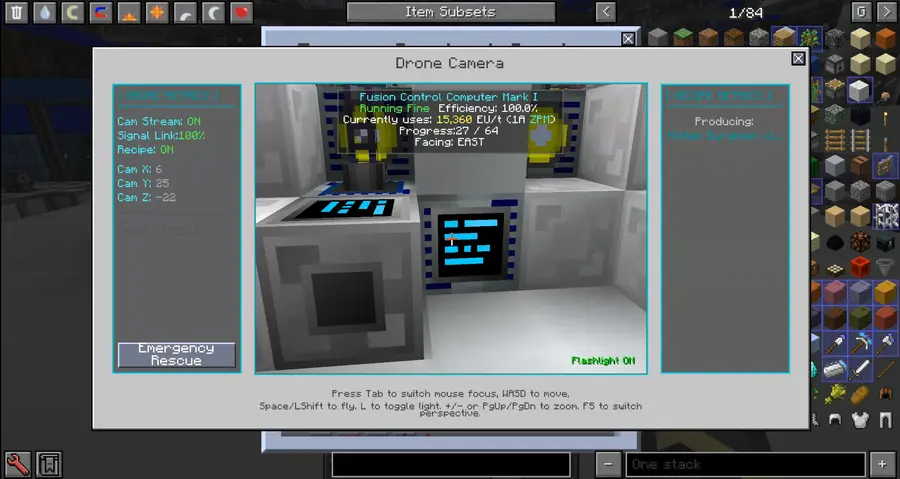
Task: Select the orange red sand block
Action: (x=886, y=39)
